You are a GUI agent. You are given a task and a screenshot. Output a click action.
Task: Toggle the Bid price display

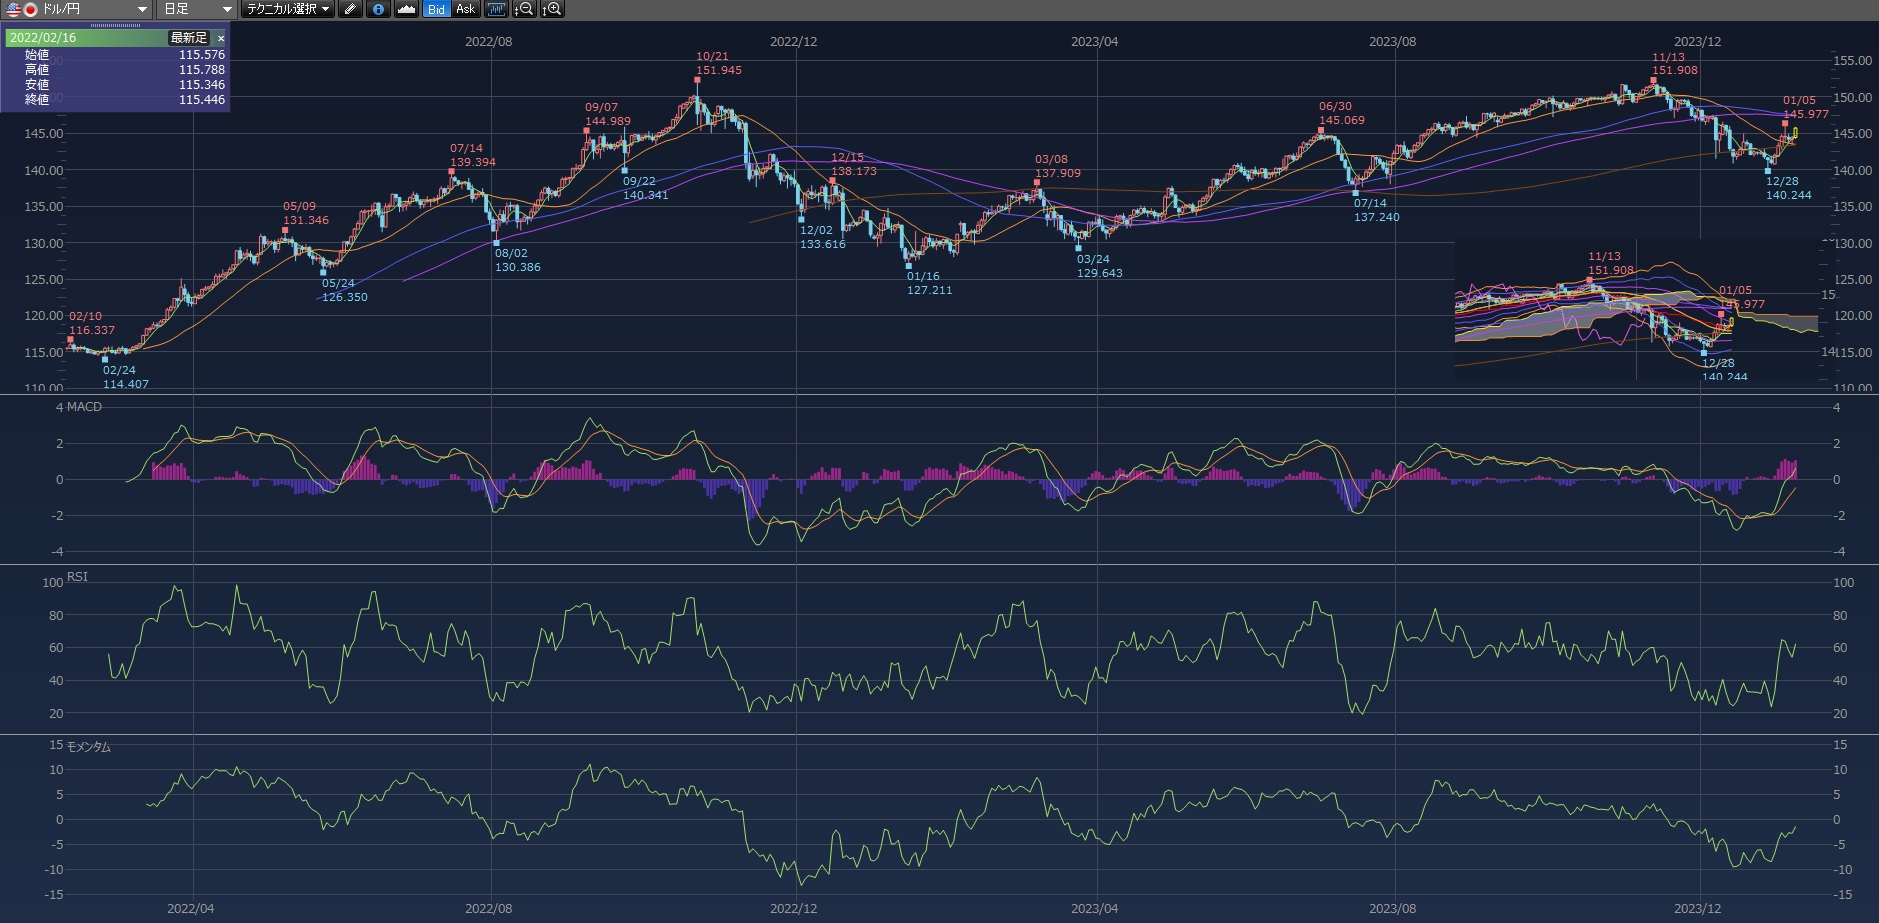tap(436, 9)
